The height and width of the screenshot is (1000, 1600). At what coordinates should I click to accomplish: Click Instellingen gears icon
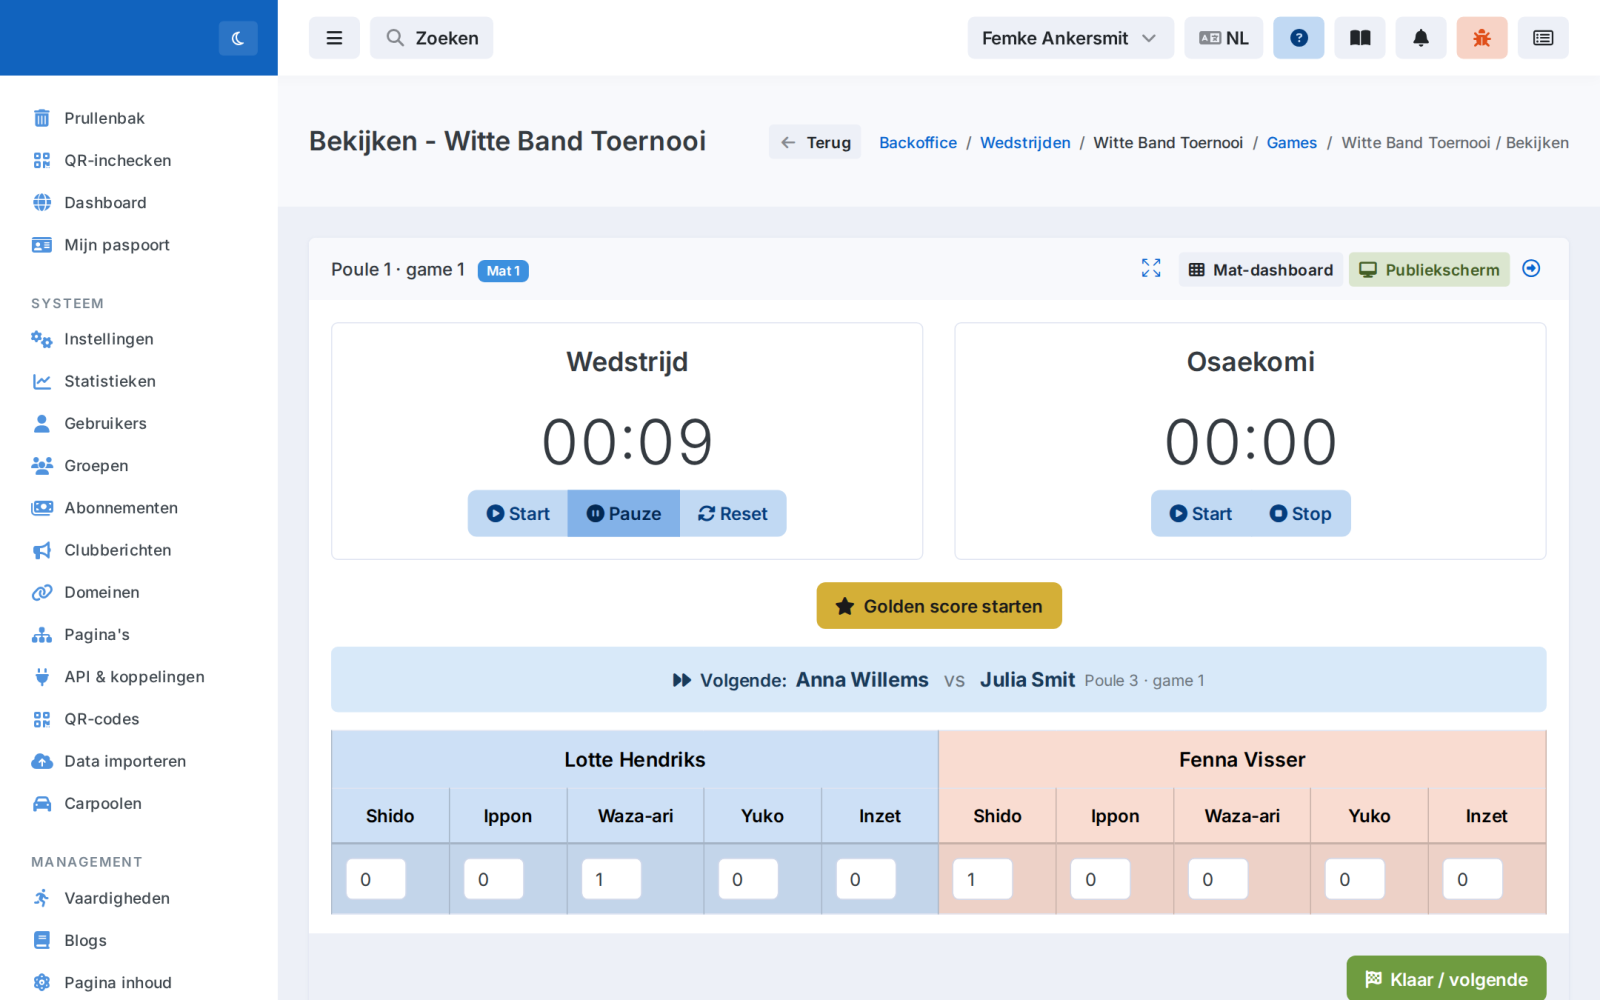point(42,339)
